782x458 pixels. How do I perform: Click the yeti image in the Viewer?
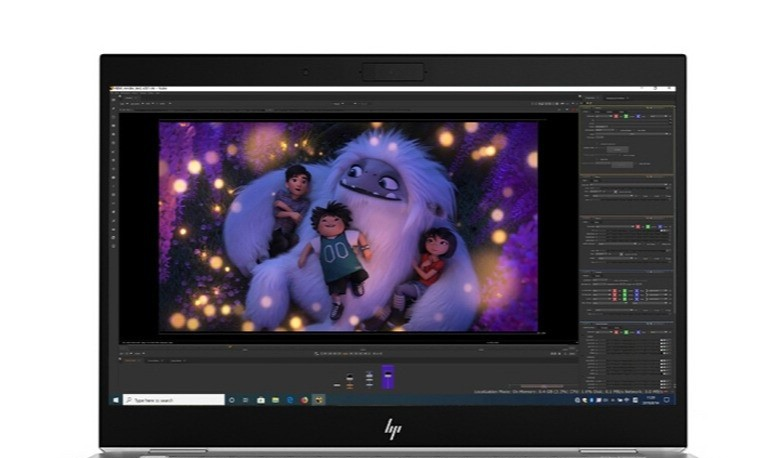pyautogui.click(x=348, y=227)
